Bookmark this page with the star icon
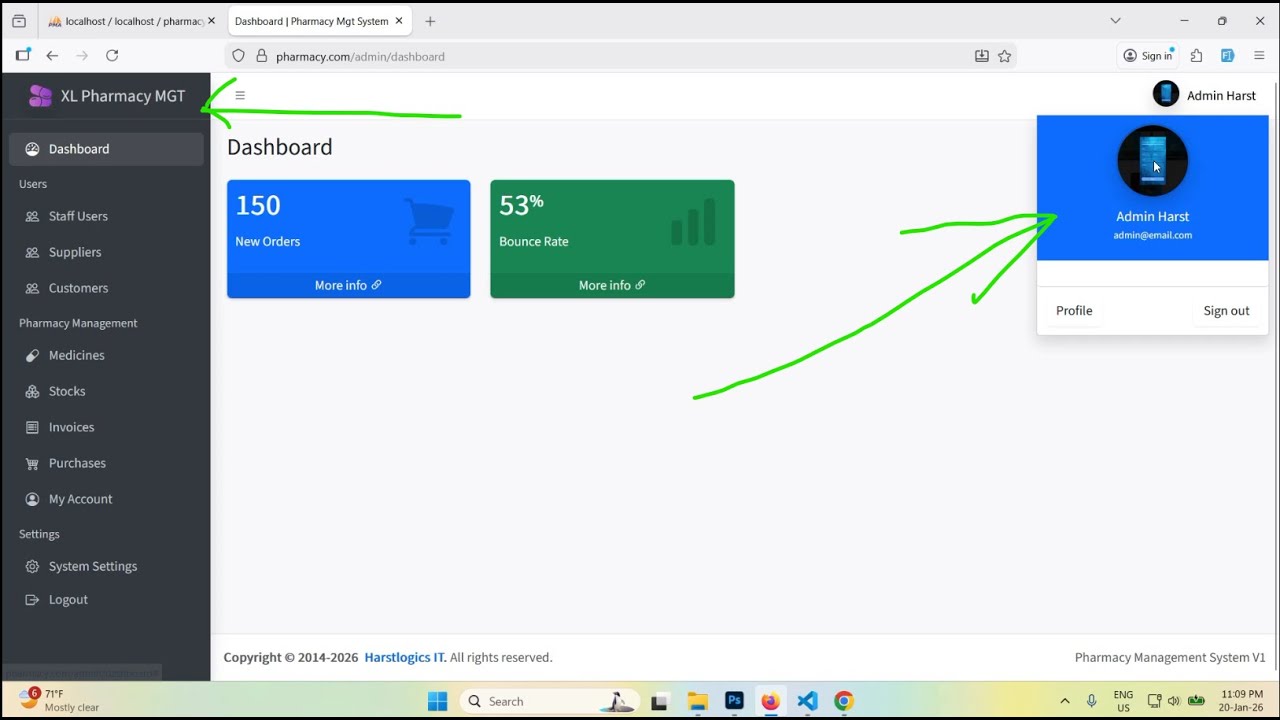1280x720 pixels. click(1005, 56)
